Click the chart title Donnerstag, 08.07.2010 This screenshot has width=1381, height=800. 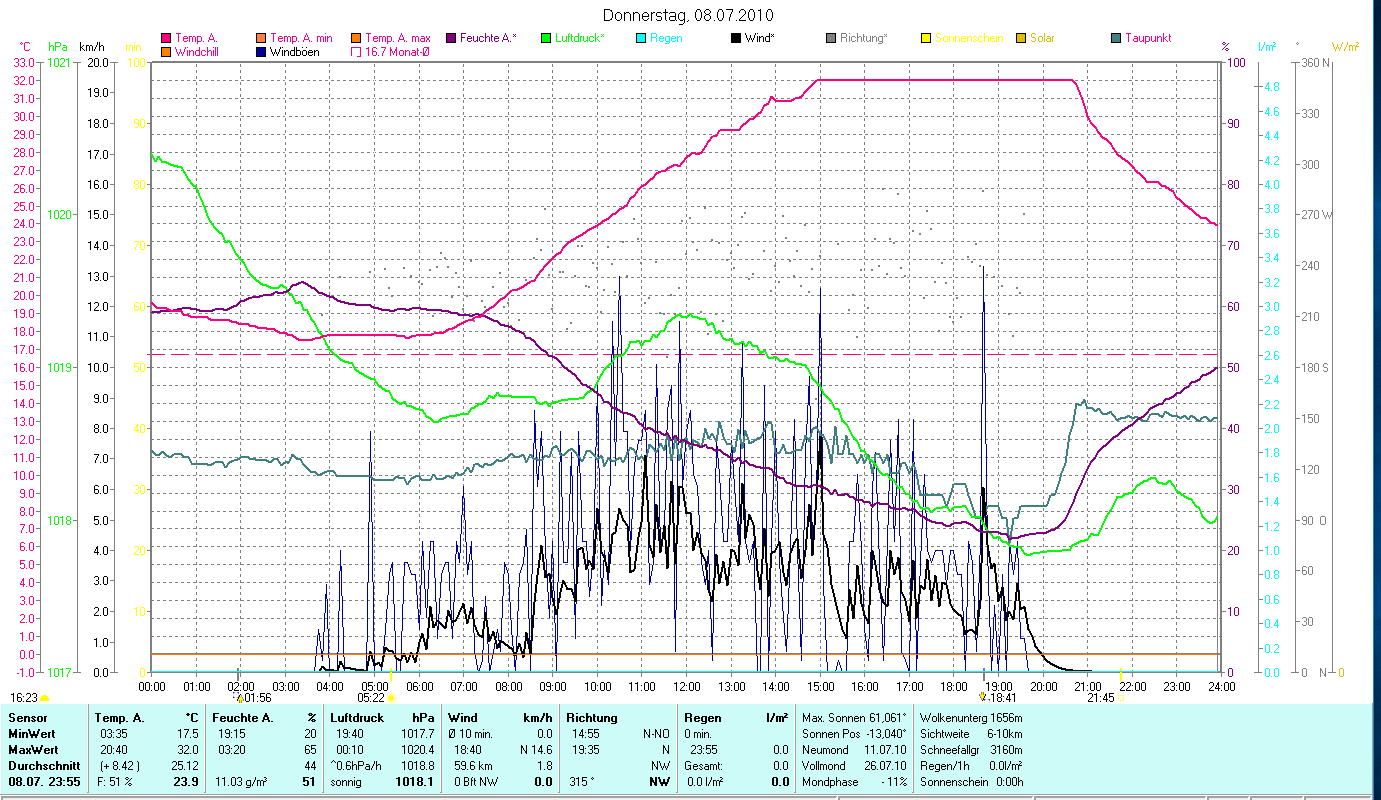coord(689,15)
